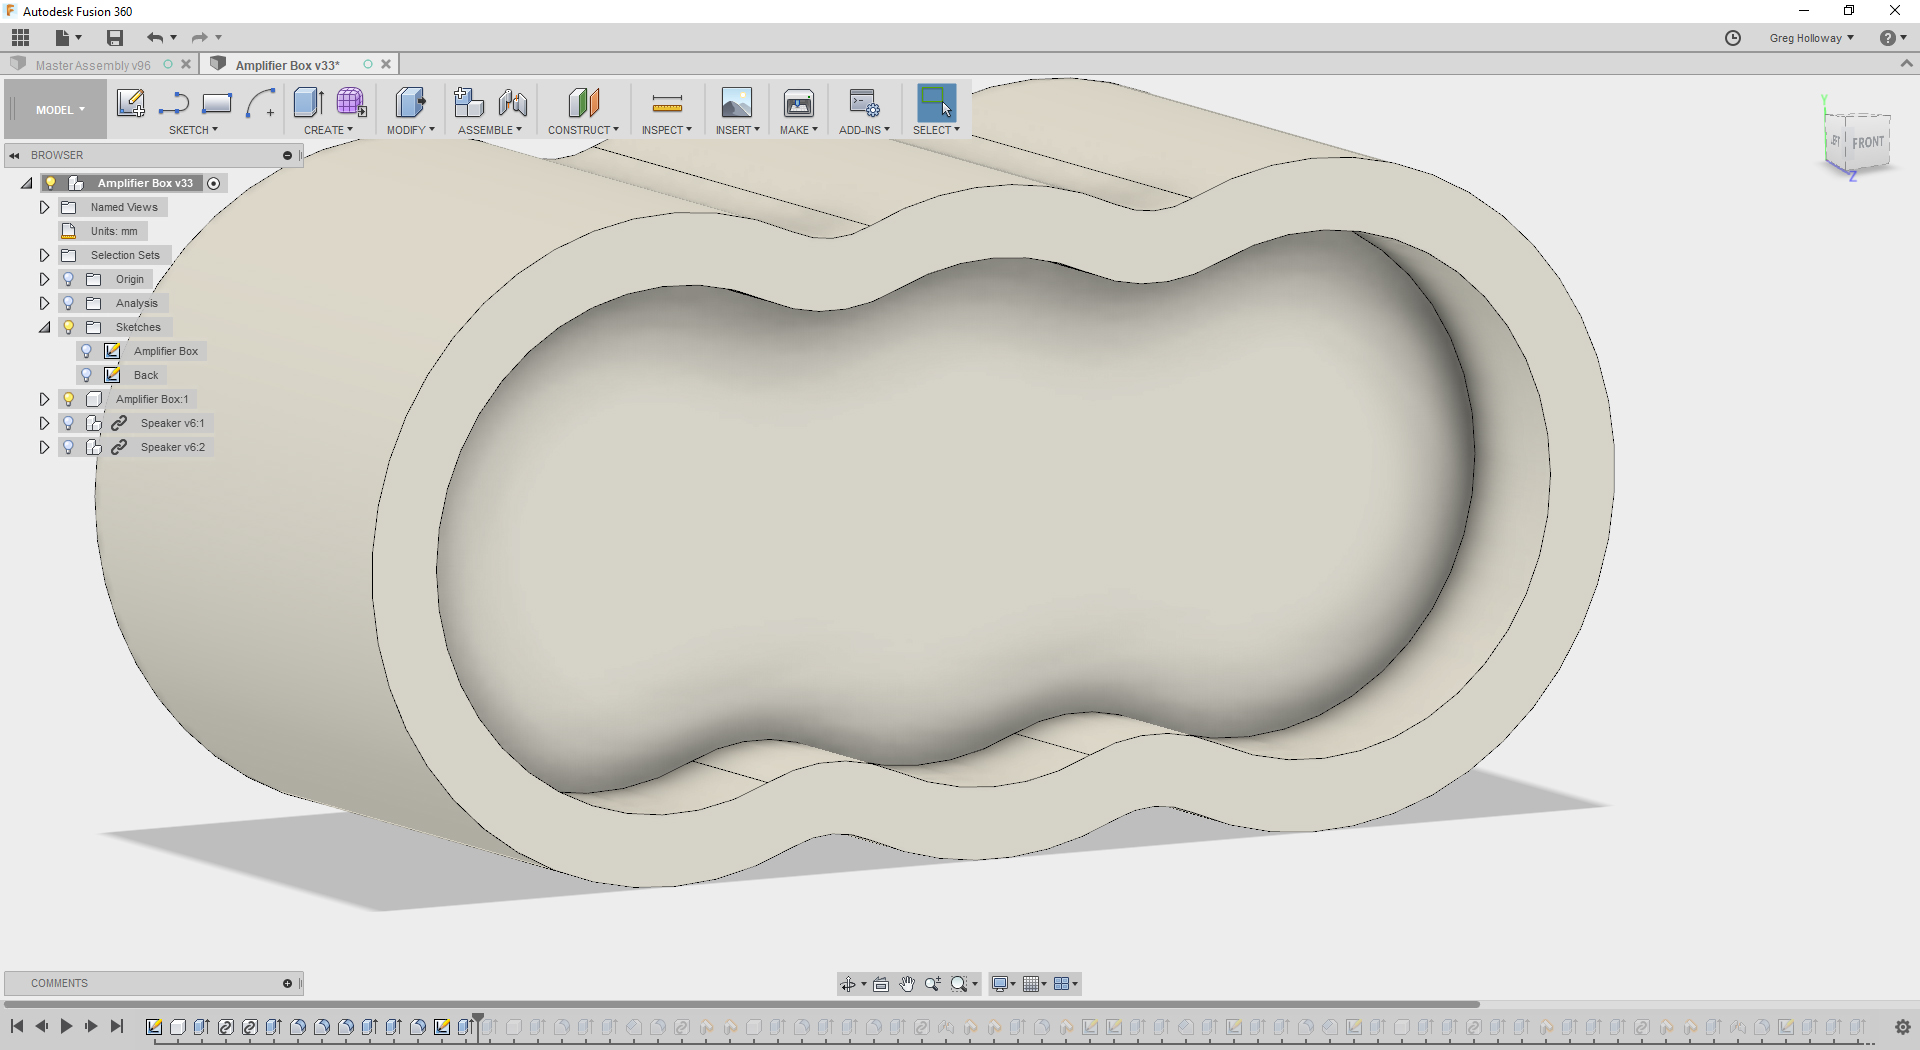The height and width of the screenshot is (1050, 1920).
Task: Open the help question mark menu
Action: 1889,37
